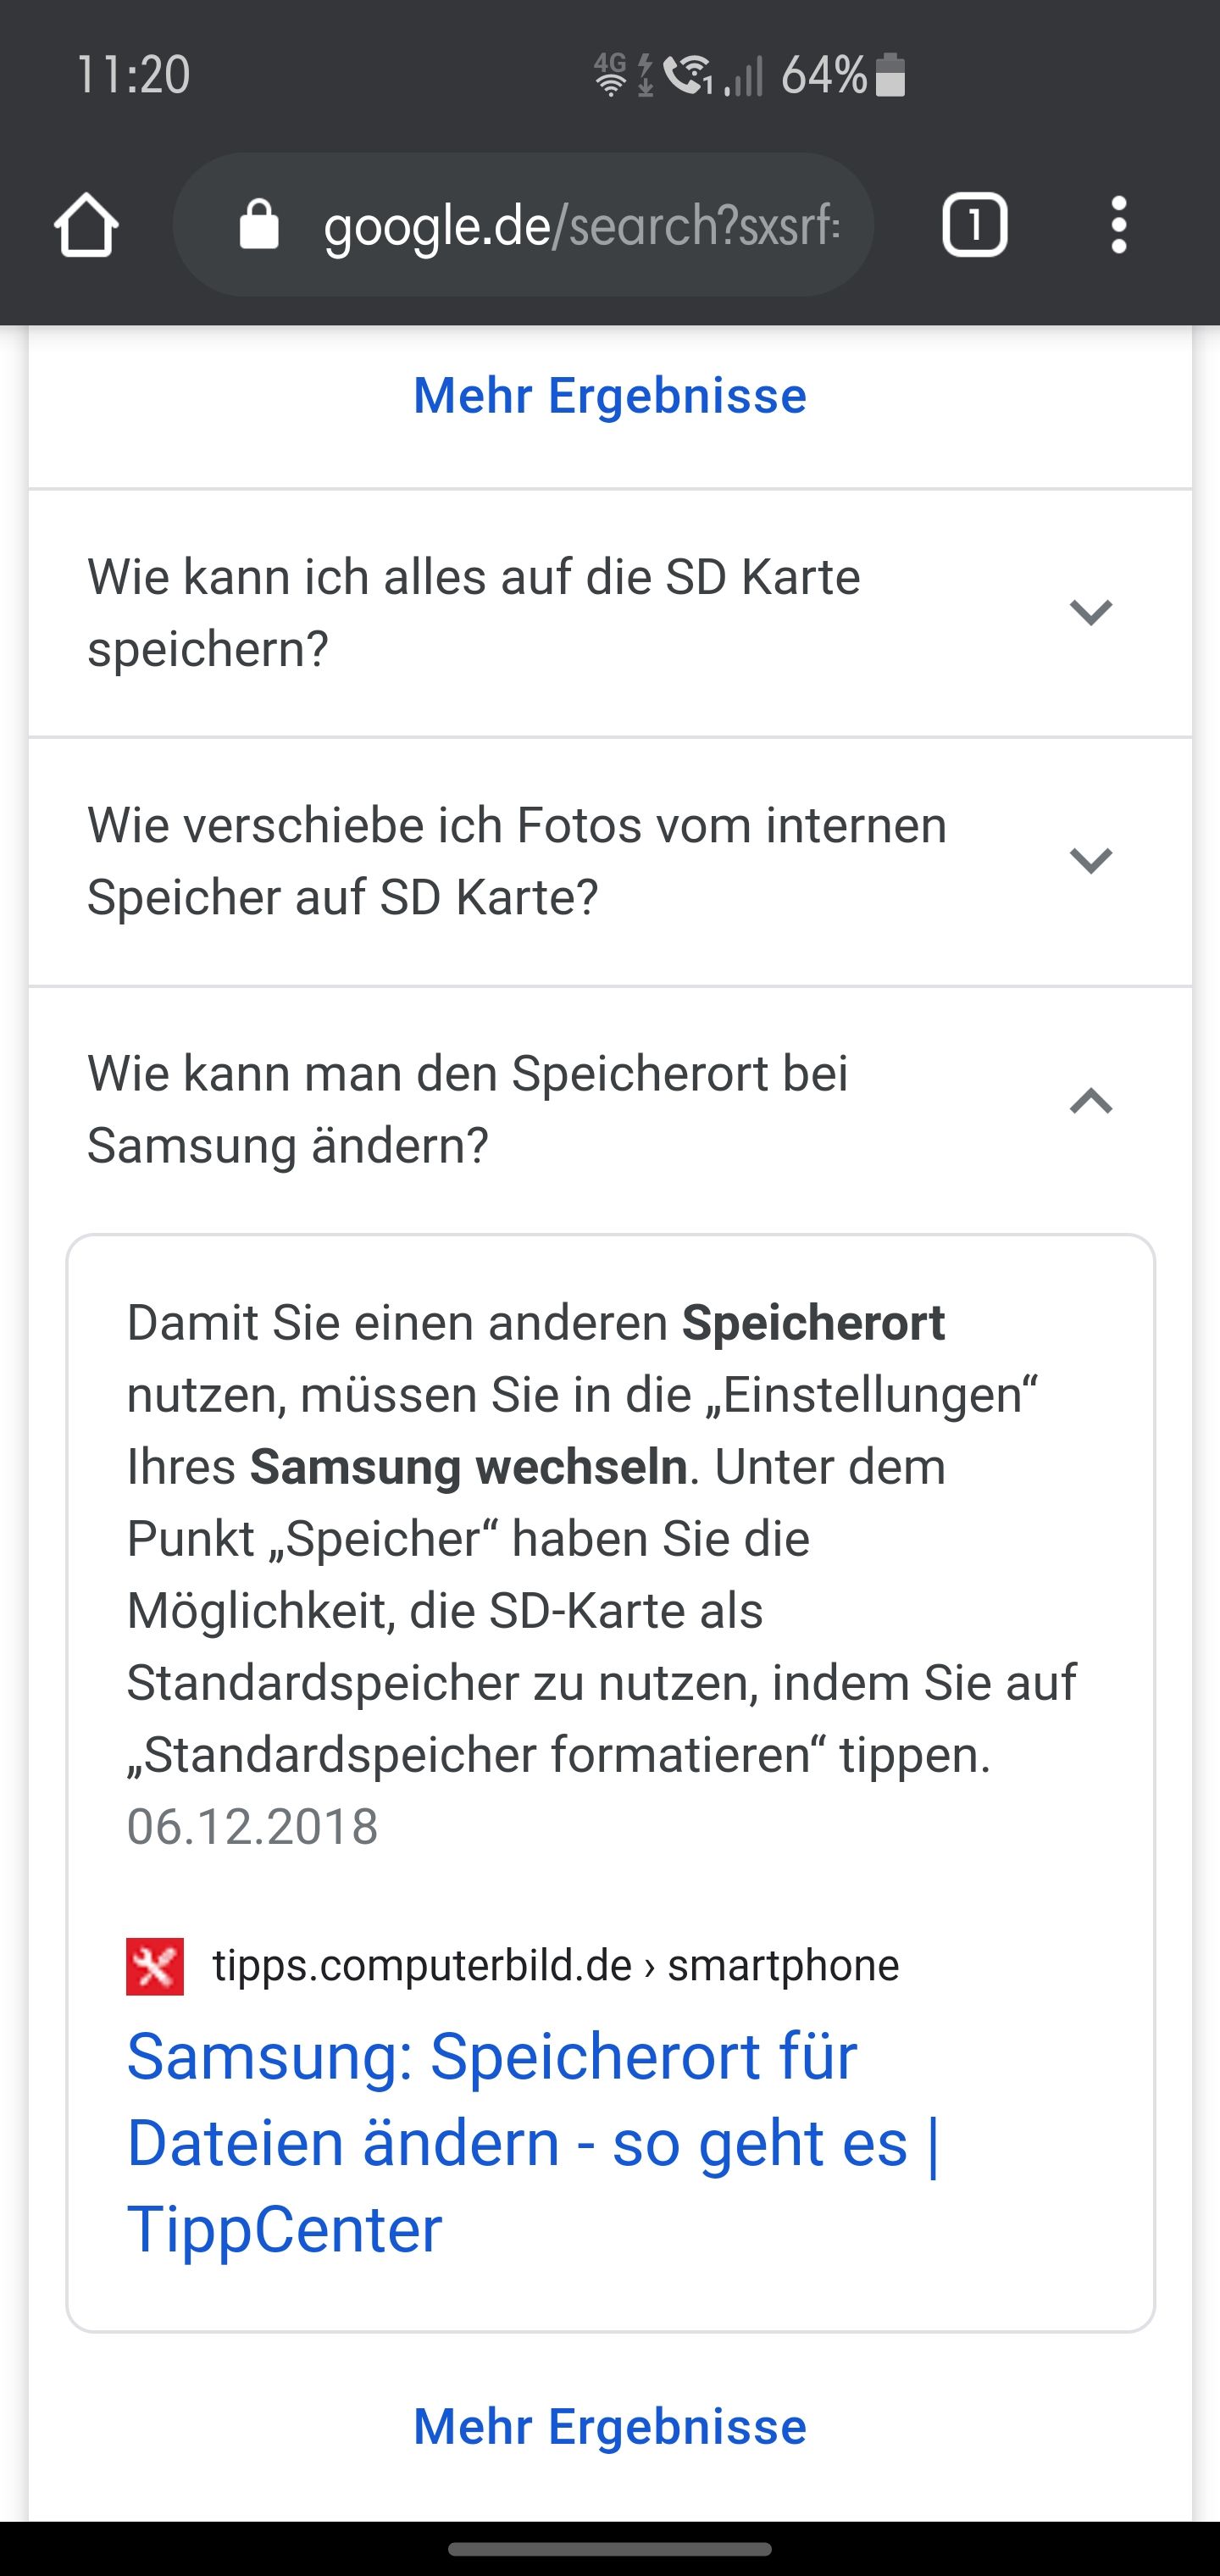Open the tab switcher showing 1 tab
Screen dimensions: 1220x2576
coord(974,225)
